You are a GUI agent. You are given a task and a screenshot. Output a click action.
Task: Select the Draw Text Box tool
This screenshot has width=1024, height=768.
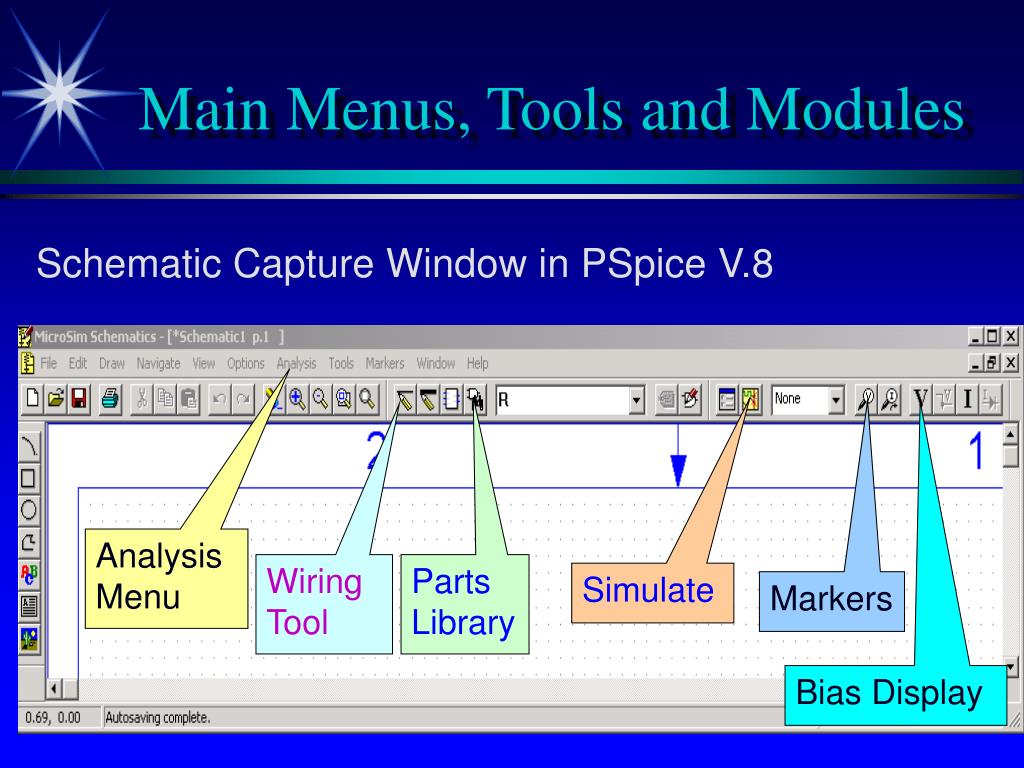coord(29,606)
